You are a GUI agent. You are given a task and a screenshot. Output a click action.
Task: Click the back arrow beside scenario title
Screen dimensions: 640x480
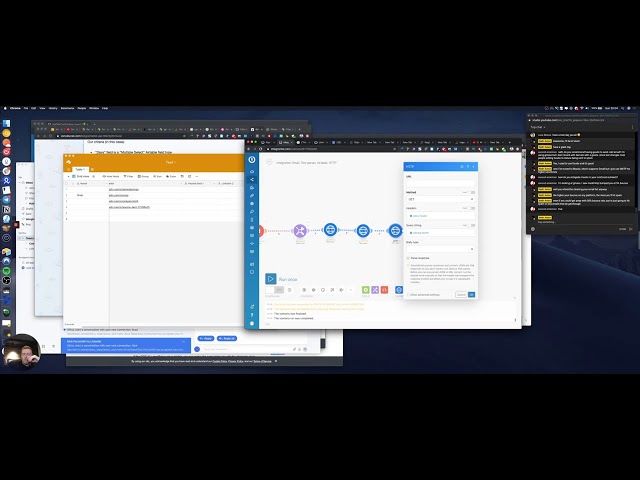click(269, 162)
